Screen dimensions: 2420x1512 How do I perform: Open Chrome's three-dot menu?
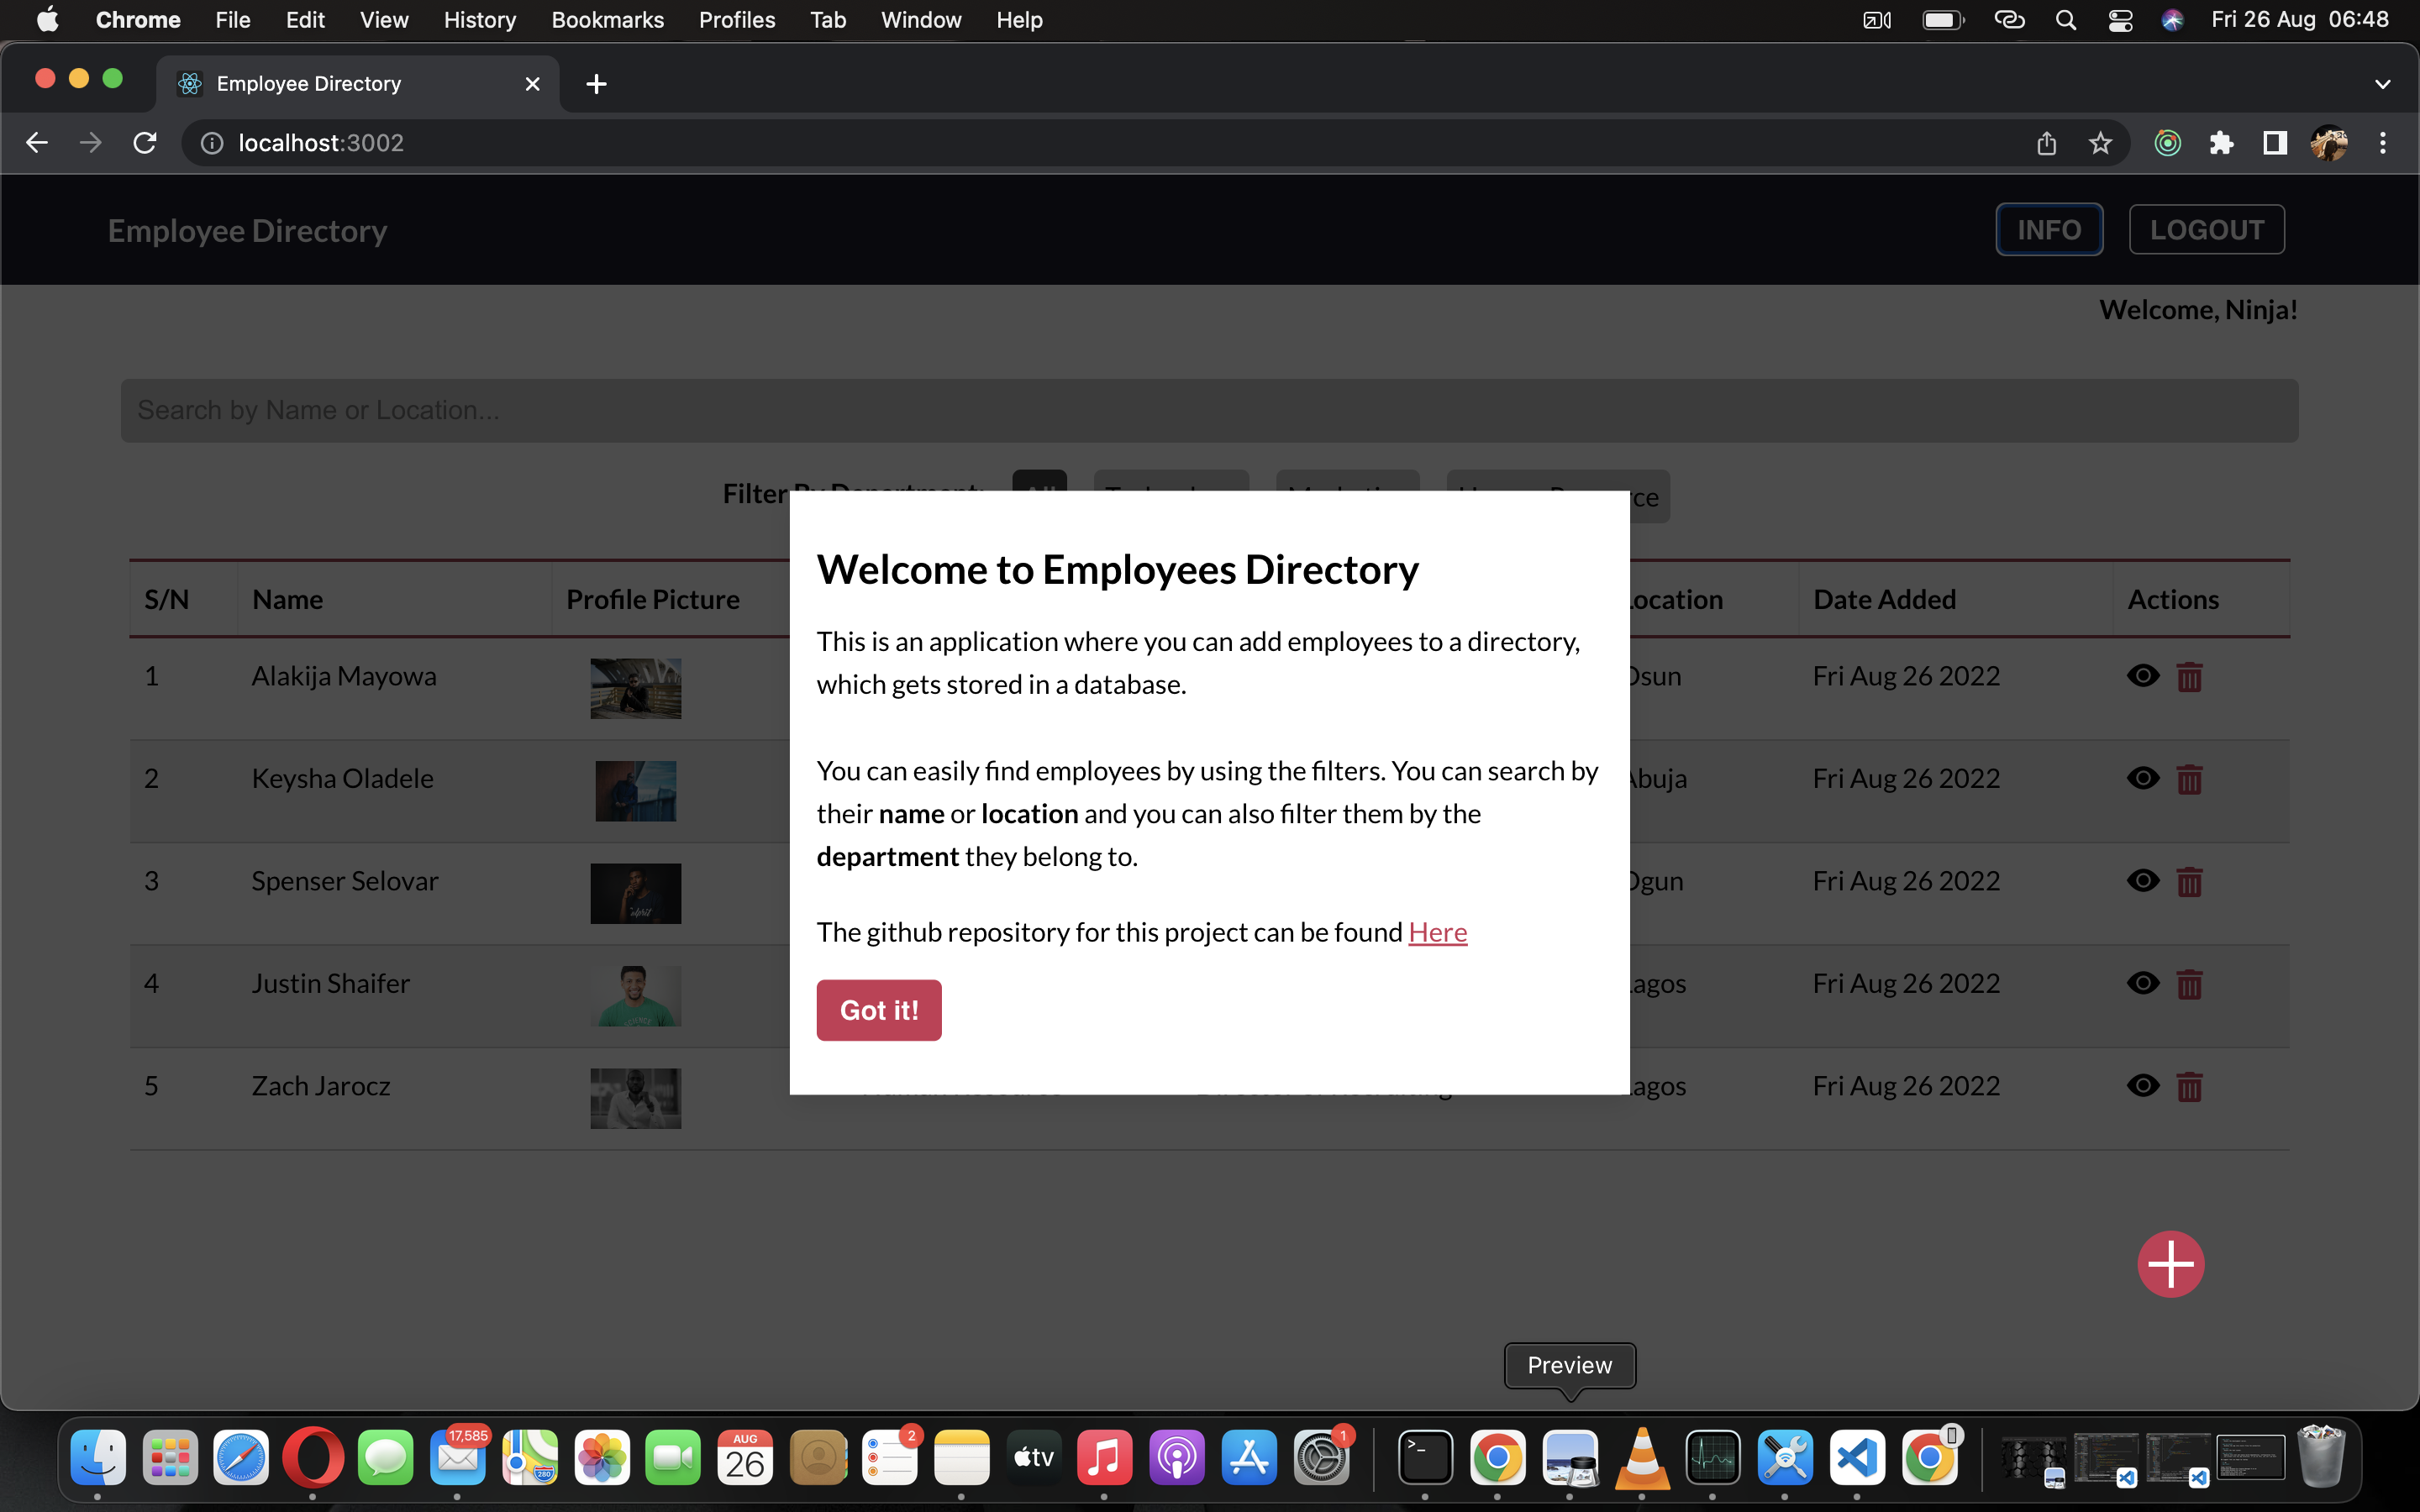pyautogui.click(x=2383, y=143)
